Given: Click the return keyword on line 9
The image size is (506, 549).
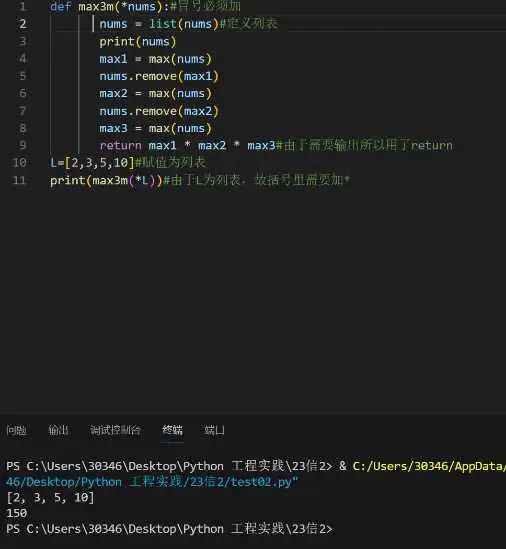Looking at the screenshot, I should pos(120,145).
